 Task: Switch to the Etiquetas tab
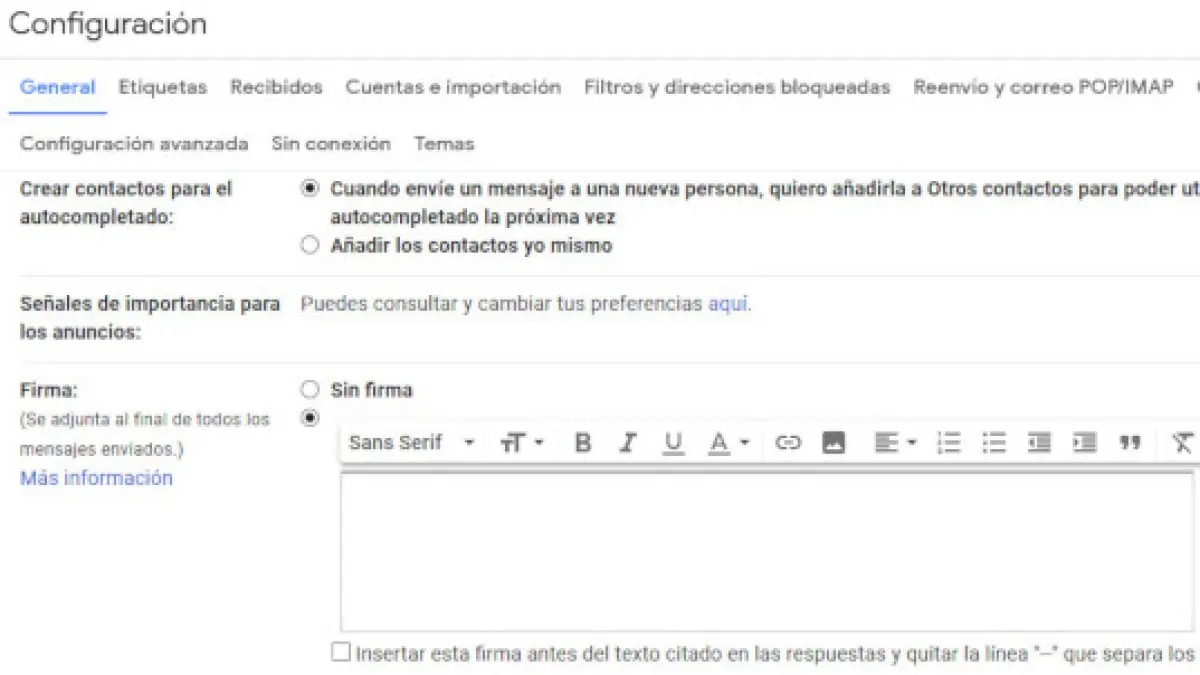point(162,87)
